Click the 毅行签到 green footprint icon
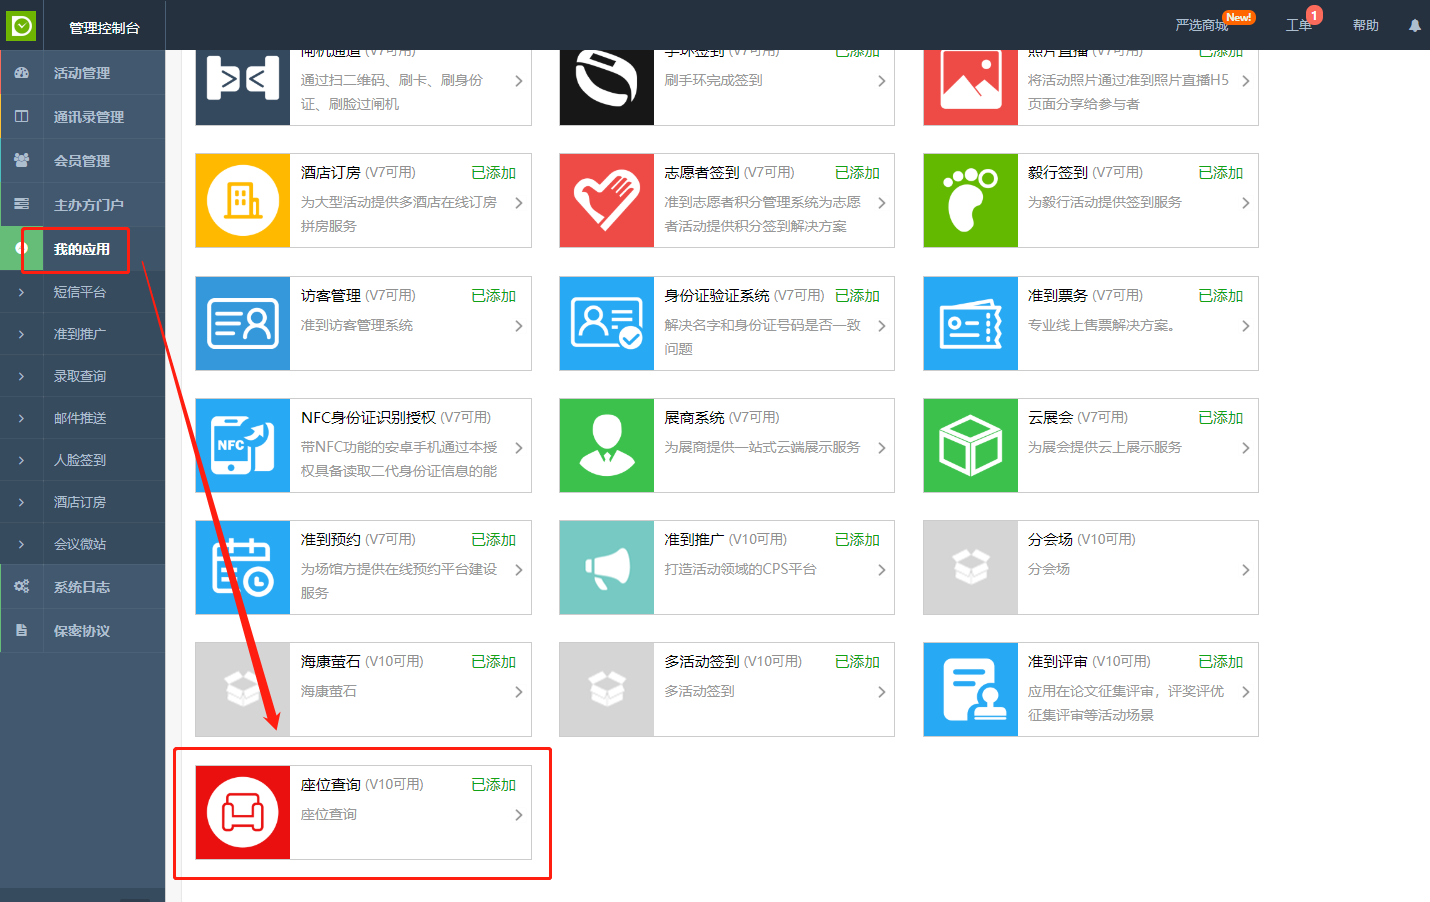Screen dimensions: 1430x902 (971, 201)
